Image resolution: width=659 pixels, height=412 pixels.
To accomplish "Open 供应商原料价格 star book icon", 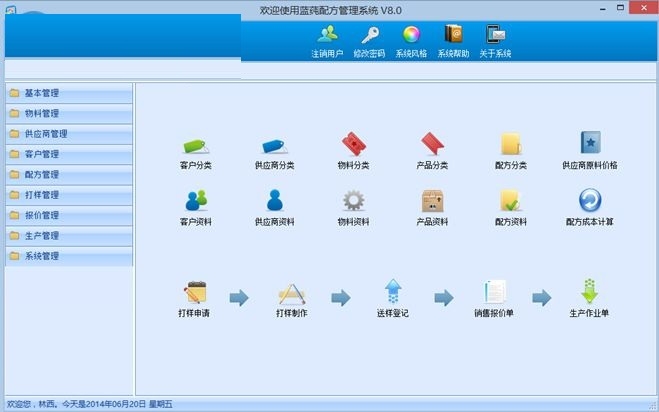I will (590, 143).
